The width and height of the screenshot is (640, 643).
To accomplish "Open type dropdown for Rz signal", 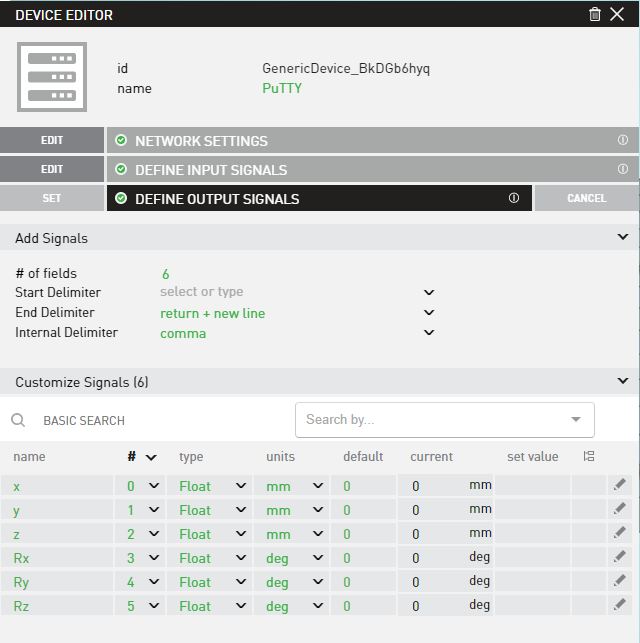I will pos(241,606).
